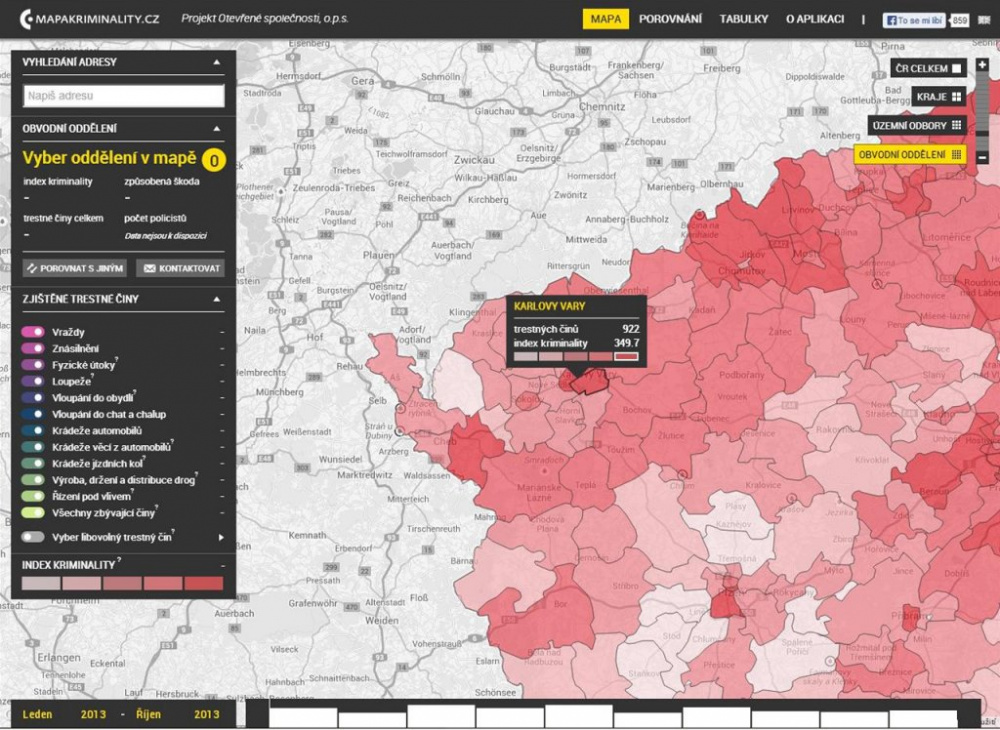Click the darkest red INDEX KRIMINALITY legend swatch
This screenshot has height=730, width=1000.
point(204,583)
